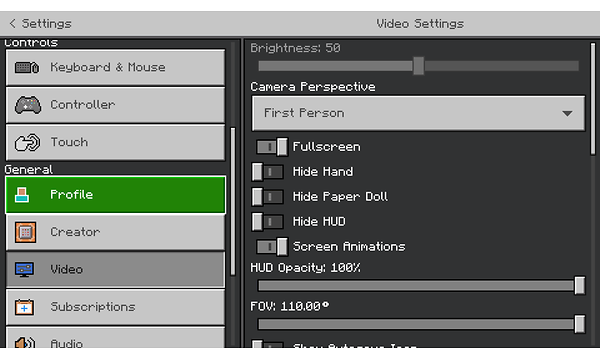Click the keyboard icon beside Keyboard & Mouse
Image resolution: width=600 pixels, height=360 pixels.
(x=27, y=68)
